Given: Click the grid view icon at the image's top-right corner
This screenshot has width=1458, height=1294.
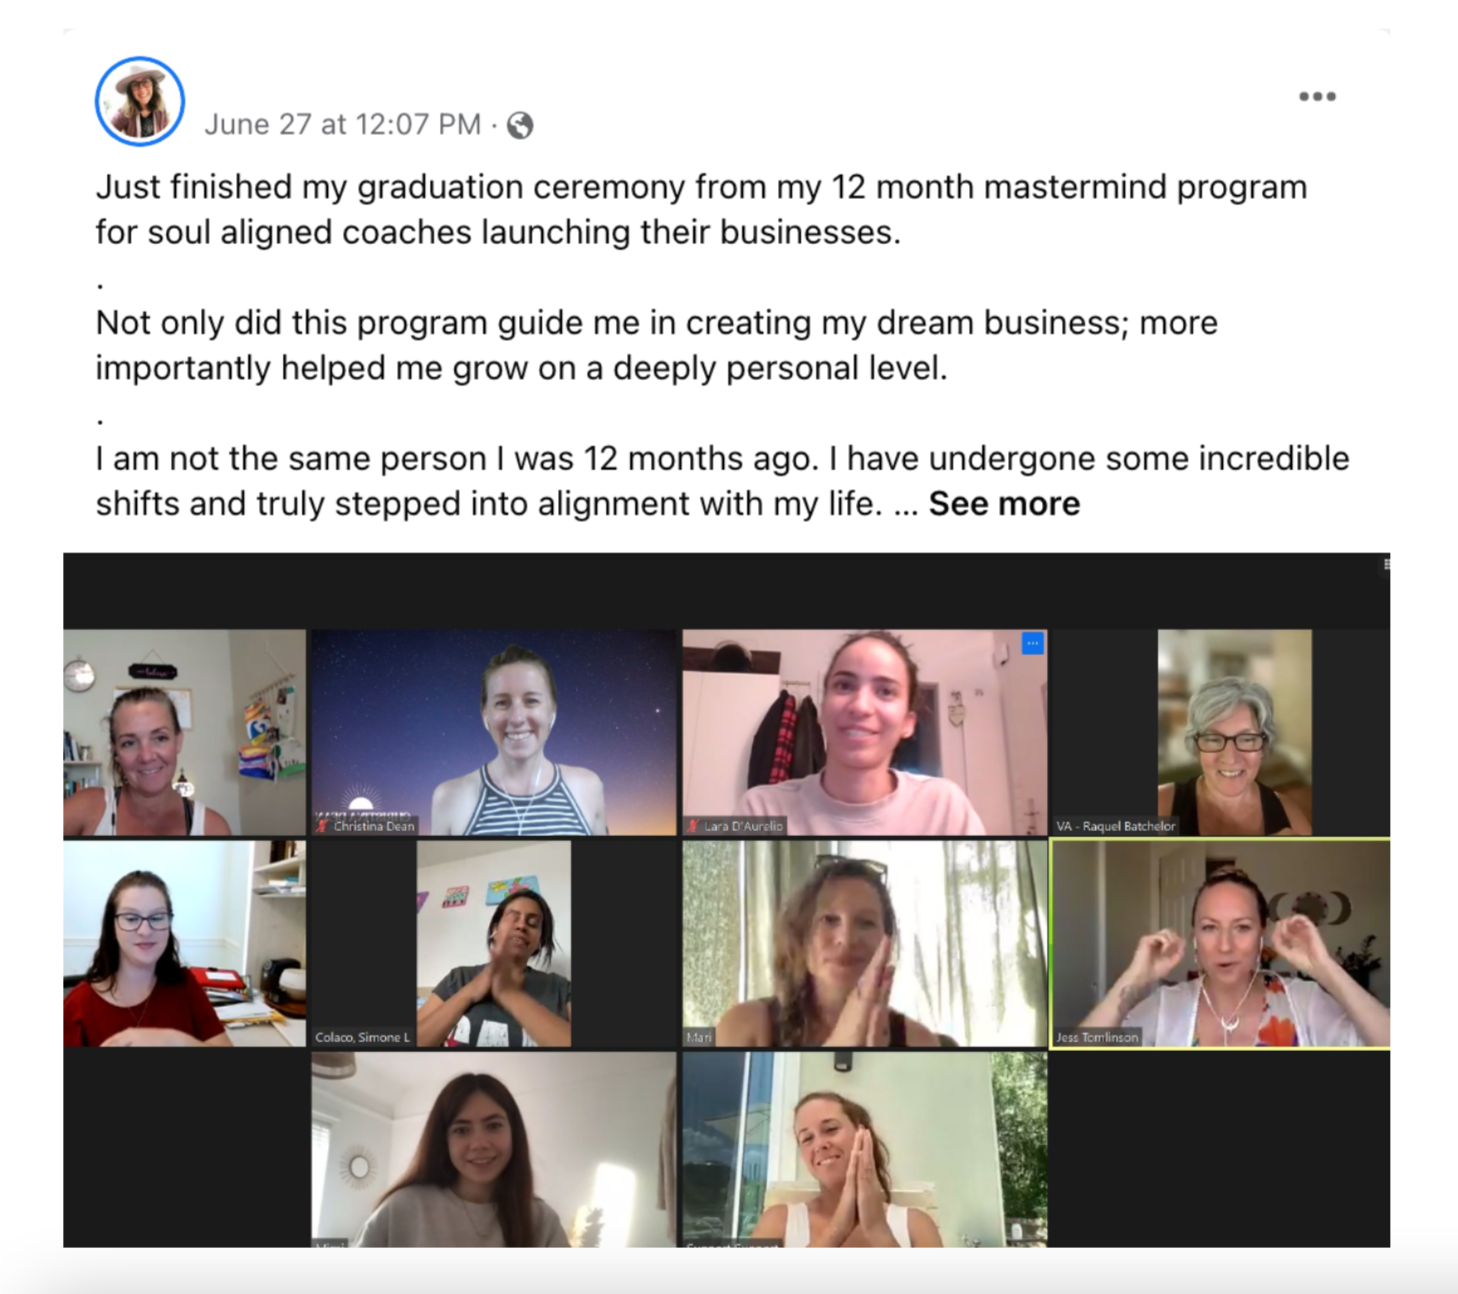Looking at the screenshot, I should pos(1385,565).
